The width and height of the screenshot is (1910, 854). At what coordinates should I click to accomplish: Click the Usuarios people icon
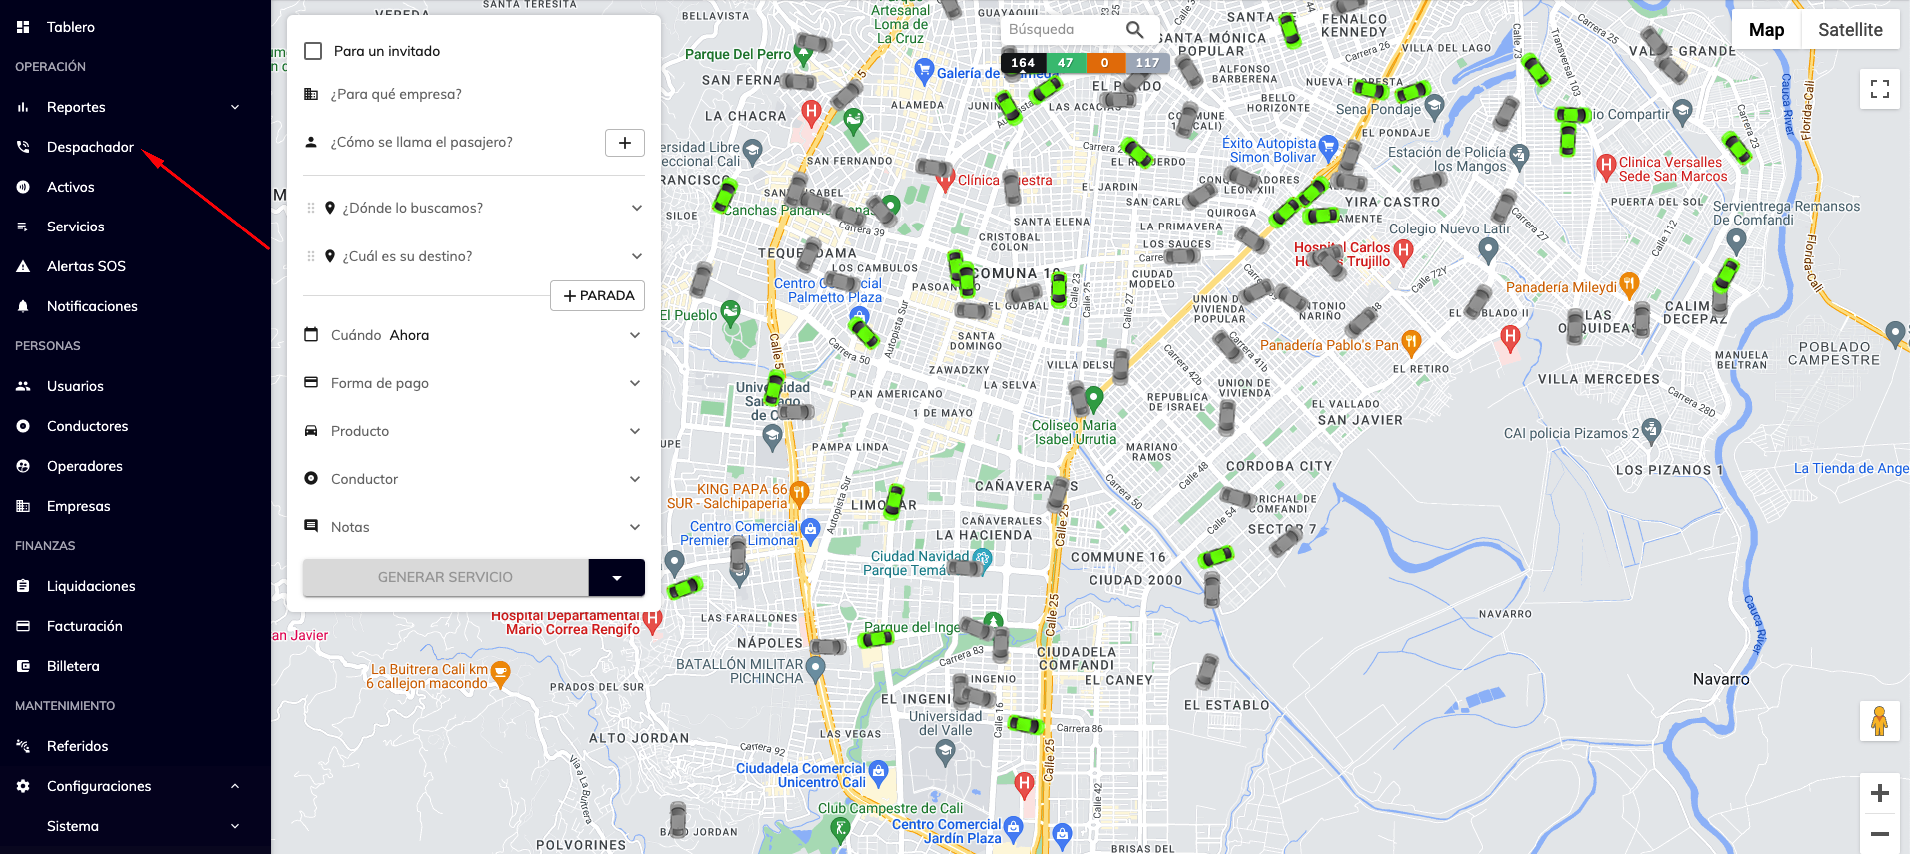pos(23,386)
